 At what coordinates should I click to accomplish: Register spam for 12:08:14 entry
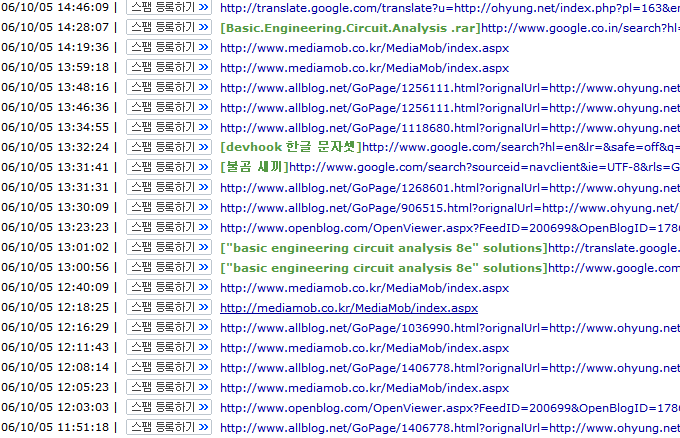pos(169,367)
